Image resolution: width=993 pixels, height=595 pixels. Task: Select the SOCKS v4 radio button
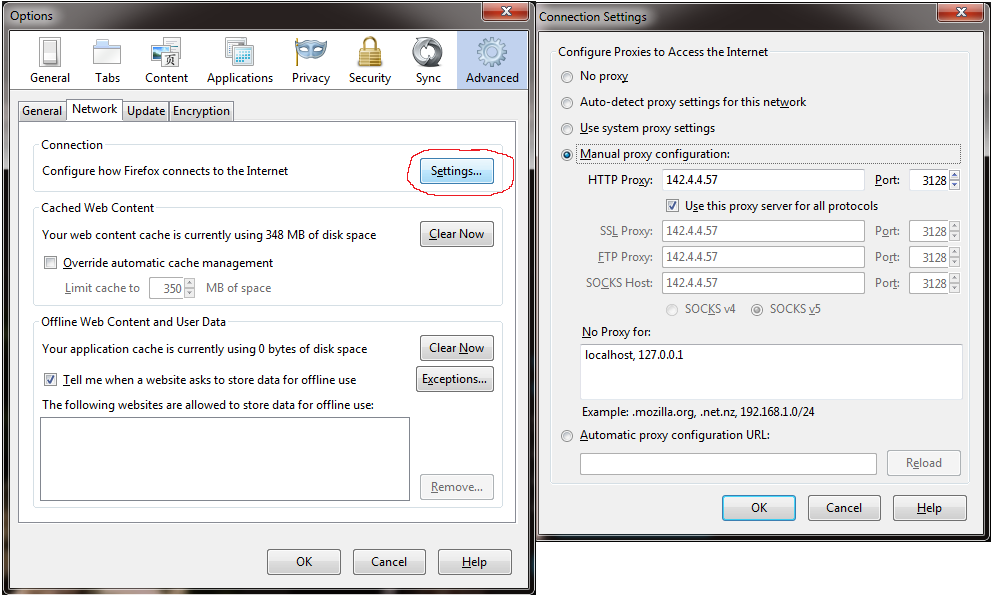point(672,310)
